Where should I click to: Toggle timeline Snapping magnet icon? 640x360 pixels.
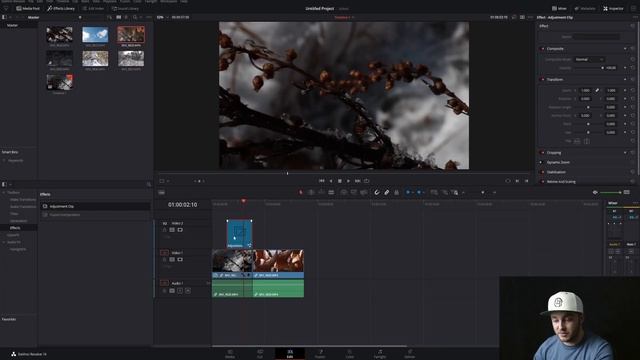377,192
